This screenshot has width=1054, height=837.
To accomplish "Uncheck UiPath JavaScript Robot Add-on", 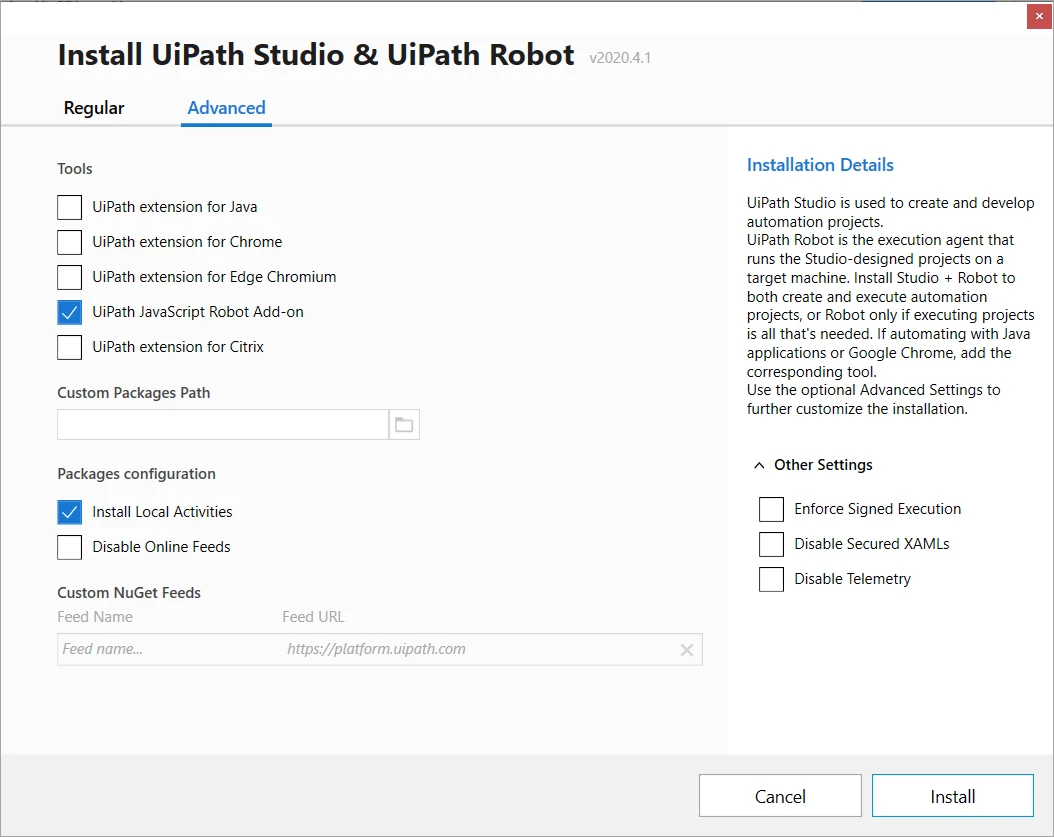I will [69, 312].
